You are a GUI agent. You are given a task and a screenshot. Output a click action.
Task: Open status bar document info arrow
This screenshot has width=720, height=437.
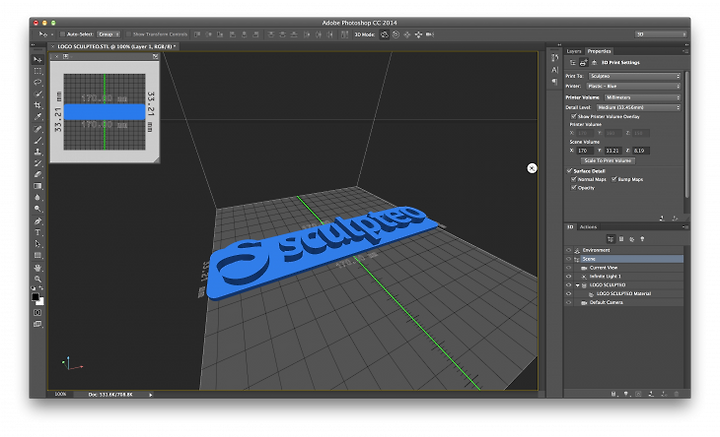click(x=151, y=395)
